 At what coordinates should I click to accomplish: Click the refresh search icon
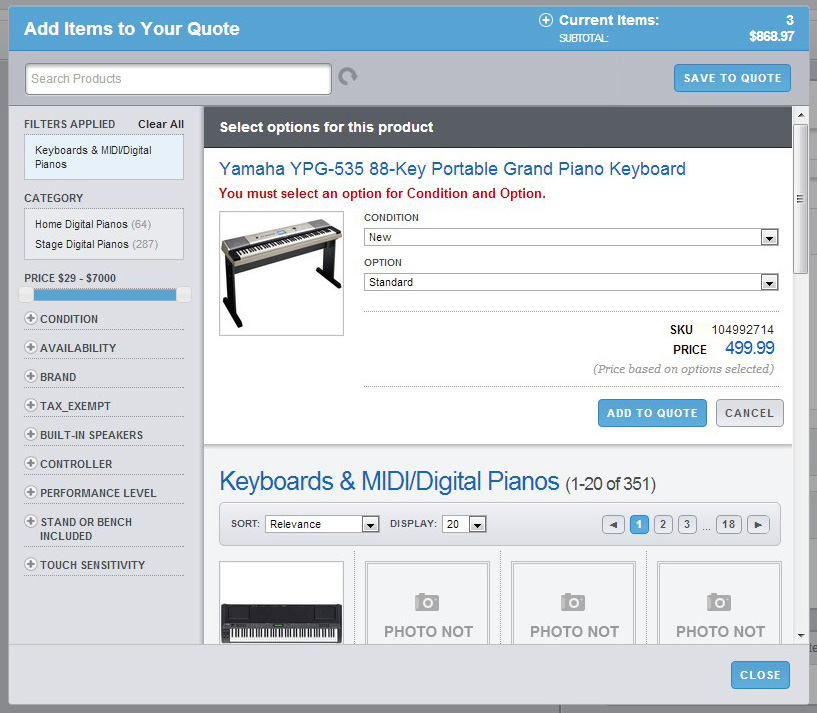point(348,77)
